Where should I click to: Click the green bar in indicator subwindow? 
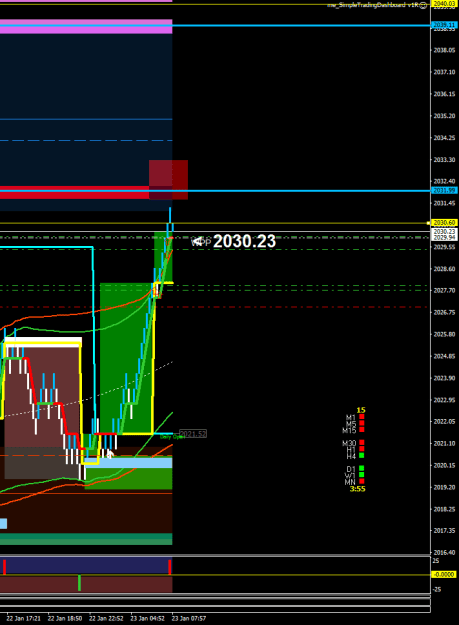tap(79, 583)
